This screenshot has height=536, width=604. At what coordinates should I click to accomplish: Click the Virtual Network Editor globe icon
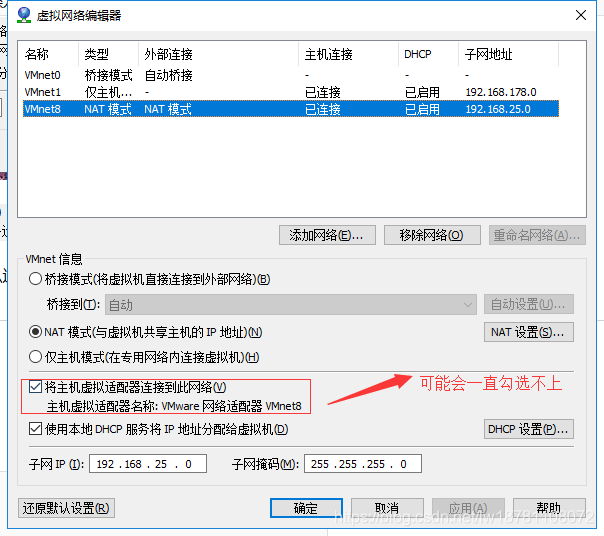click(x=24, y=15)
